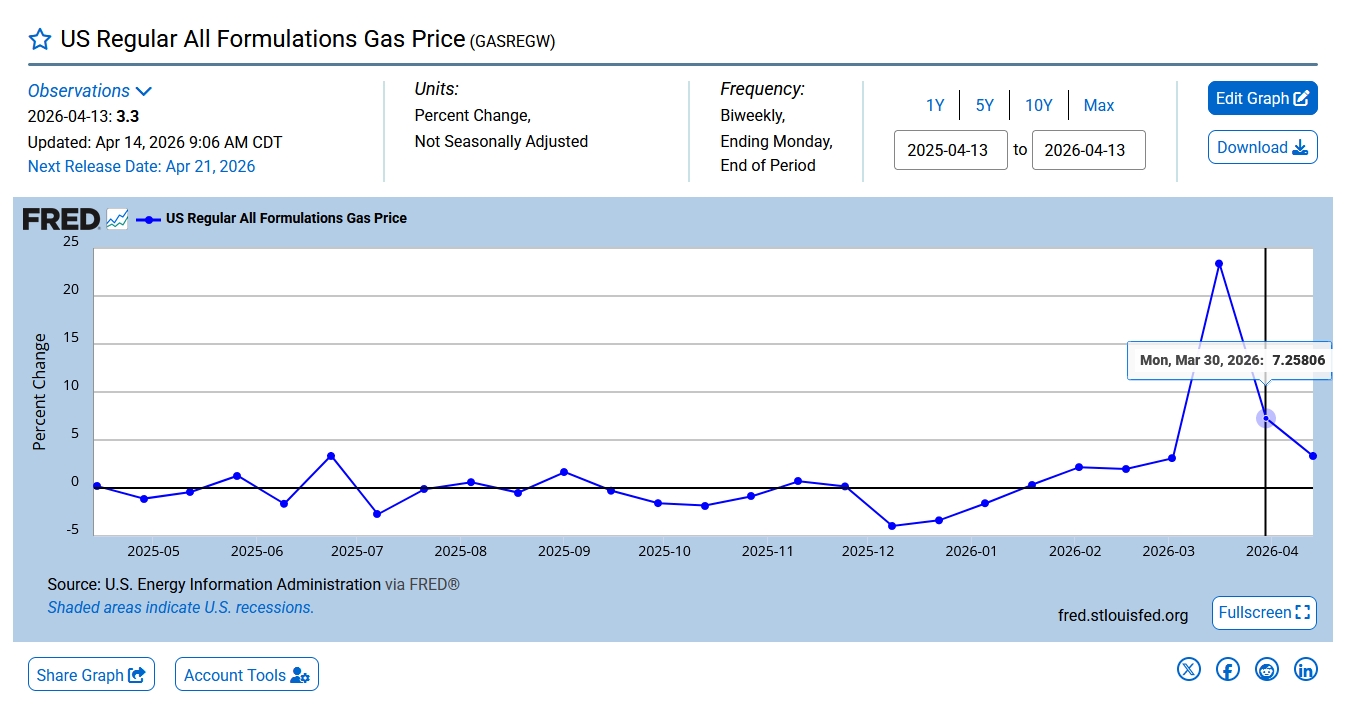Open the Next Release Date link
Screen dimensions: 1360x706
point(141,166)
